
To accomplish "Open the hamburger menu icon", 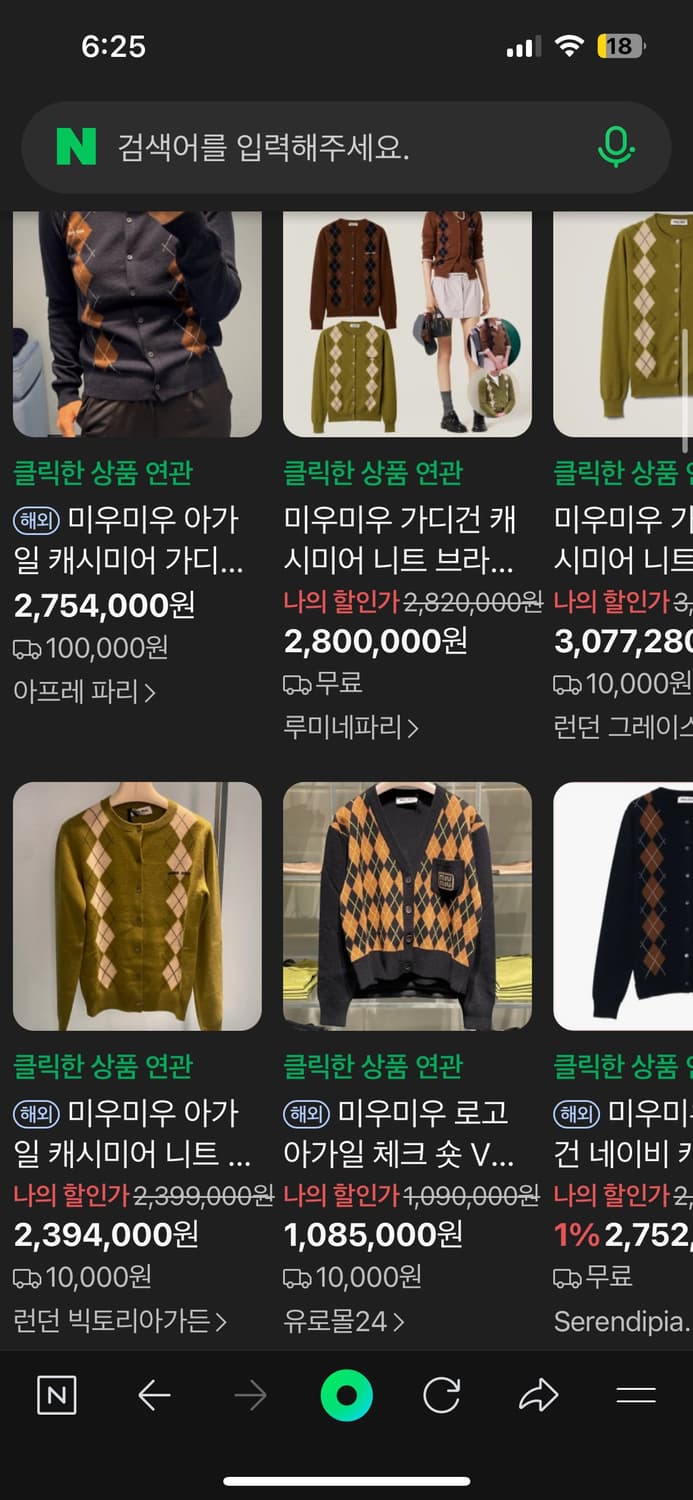I will [636, 1396].
